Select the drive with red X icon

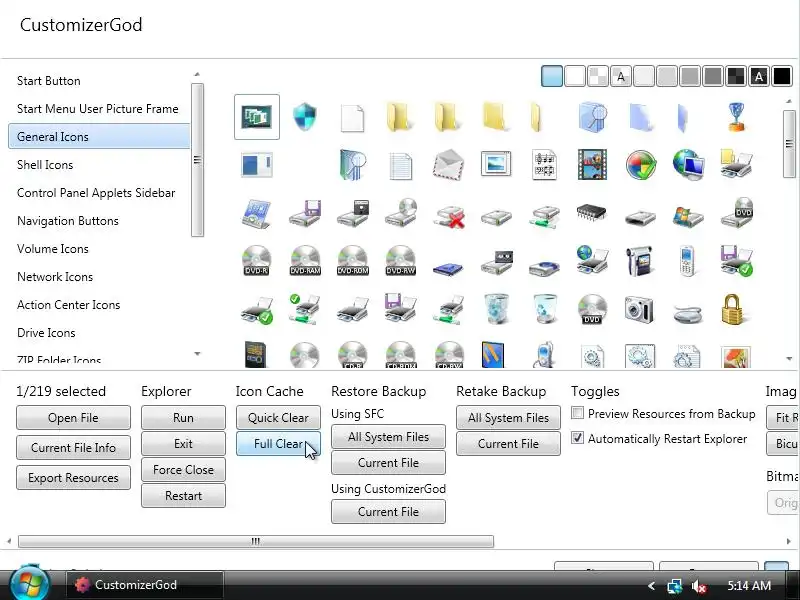[448, 214]
